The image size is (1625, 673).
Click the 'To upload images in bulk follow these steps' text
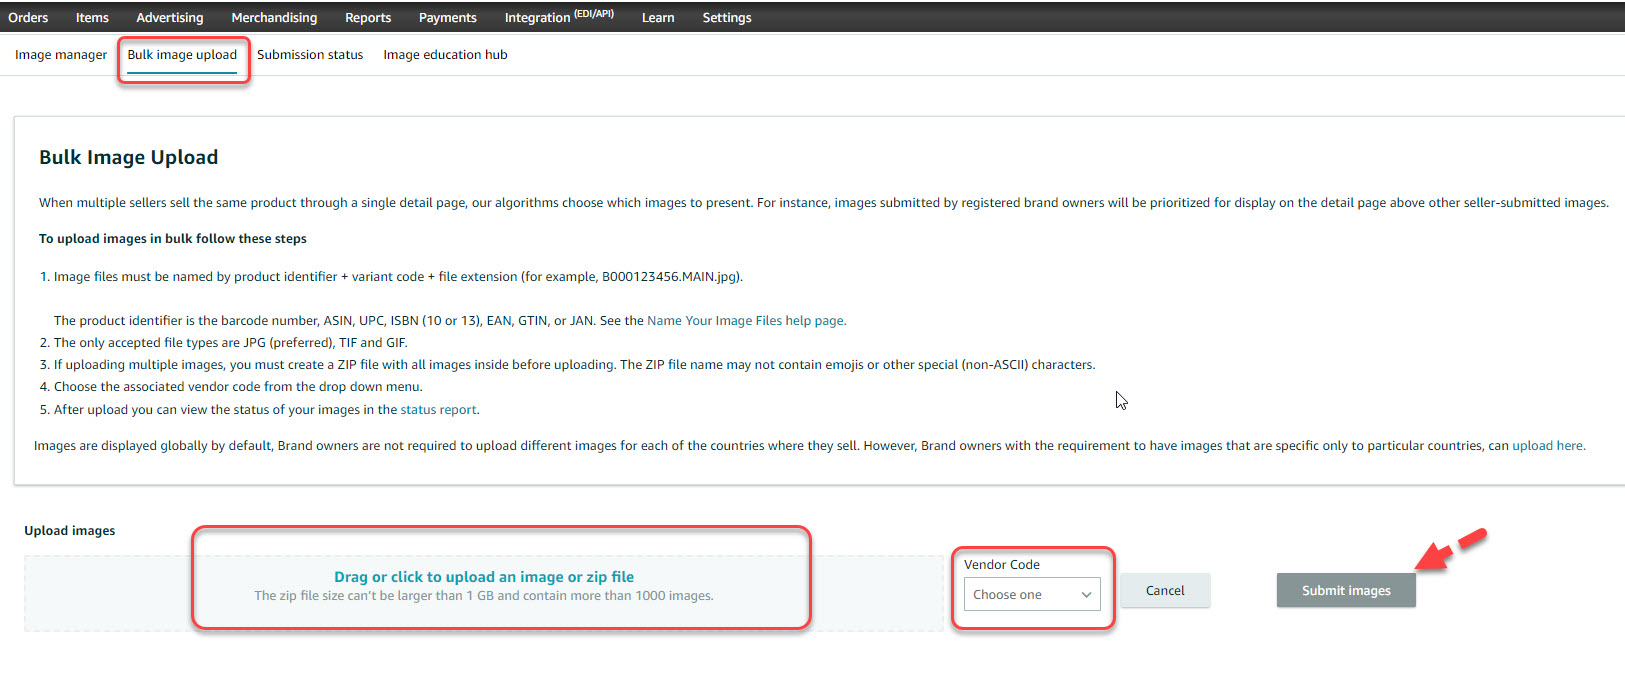point(173,239)
